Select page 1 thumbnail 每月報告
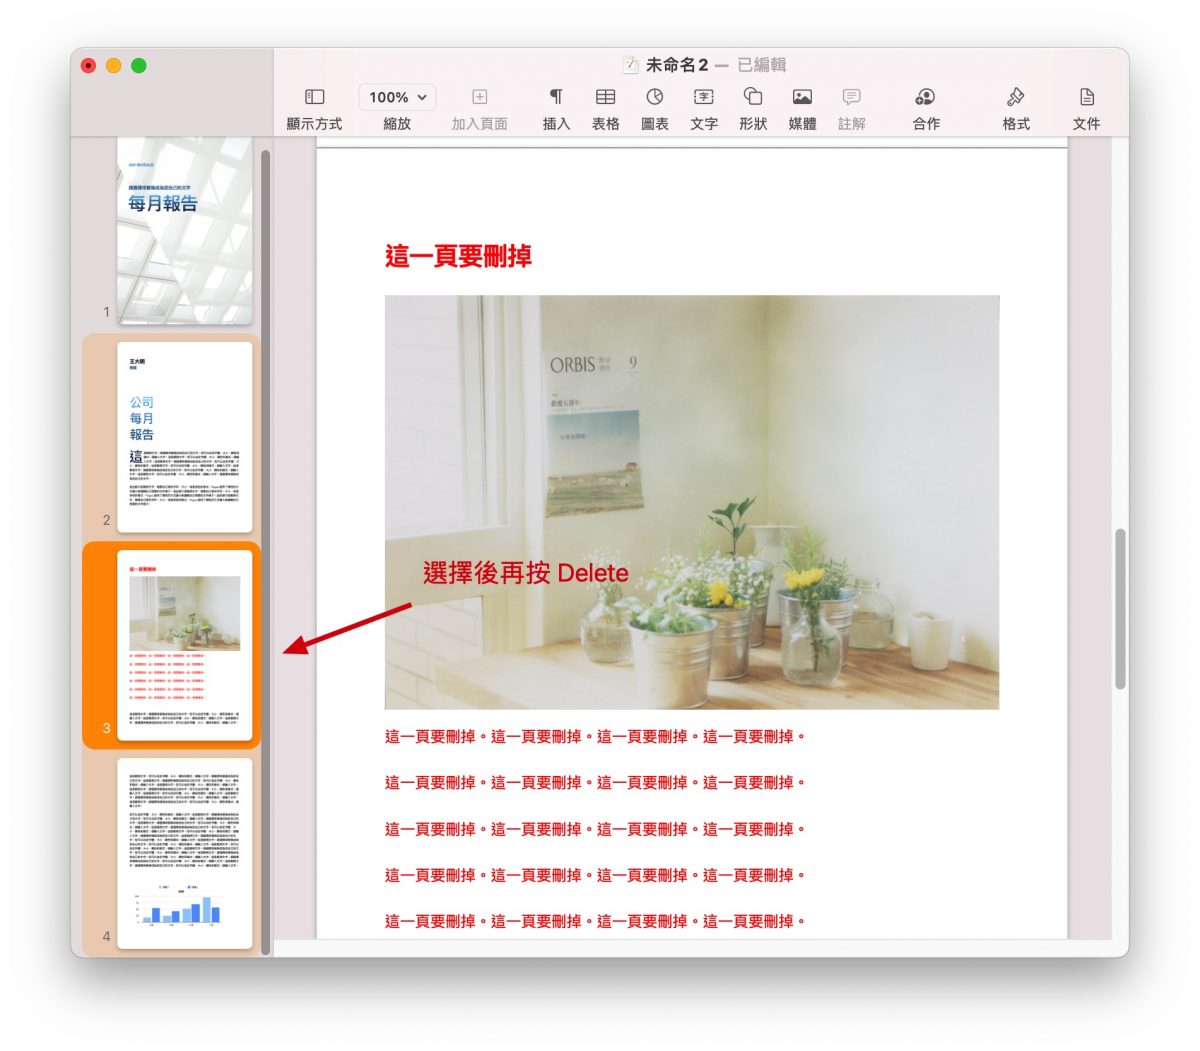The image size is (1200, 1051). [184, 230]
